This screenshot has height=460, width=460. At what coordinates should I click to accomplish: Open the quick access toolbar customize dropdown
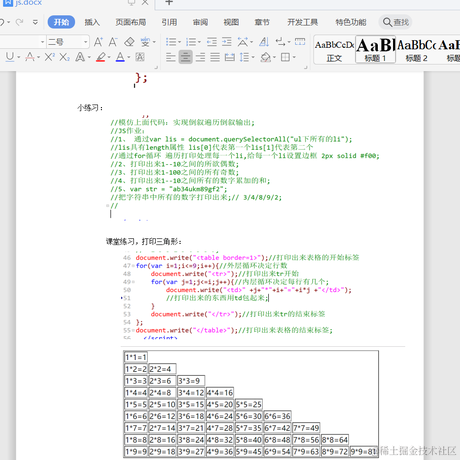click(35, 22)
